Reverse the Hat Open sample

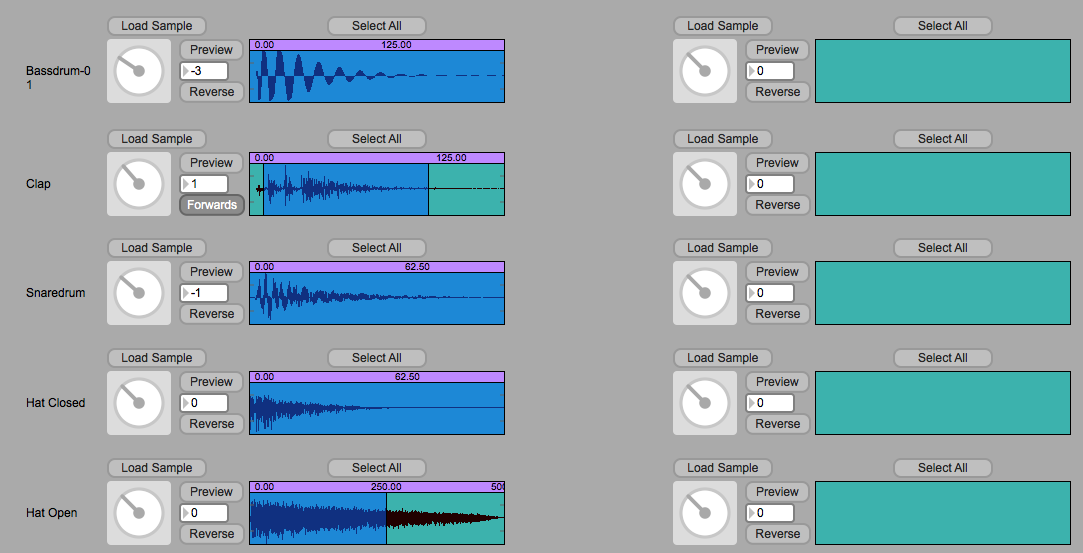[211, 534]
